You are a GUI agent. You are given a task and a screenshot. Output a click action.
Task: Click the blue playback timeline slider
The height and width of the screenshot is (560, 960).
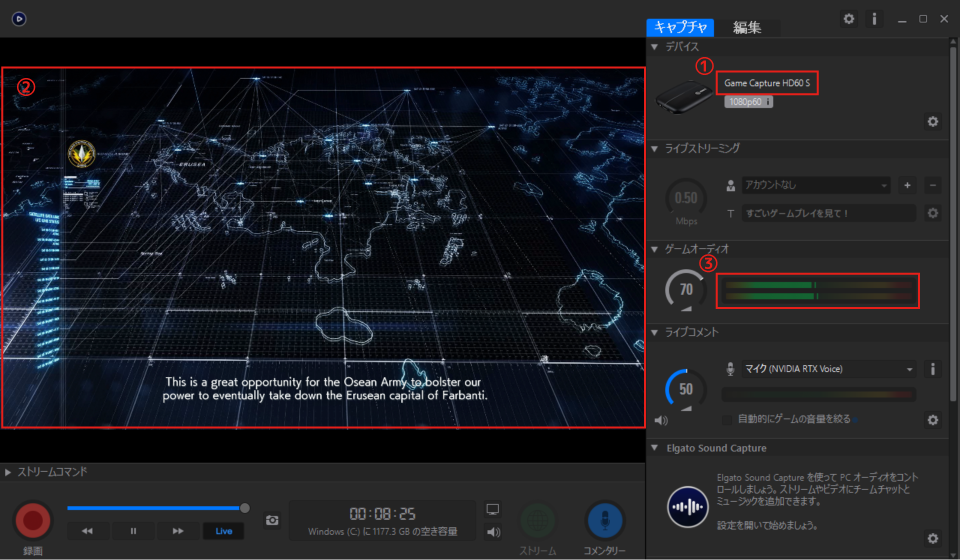click(x=157, y=508)
